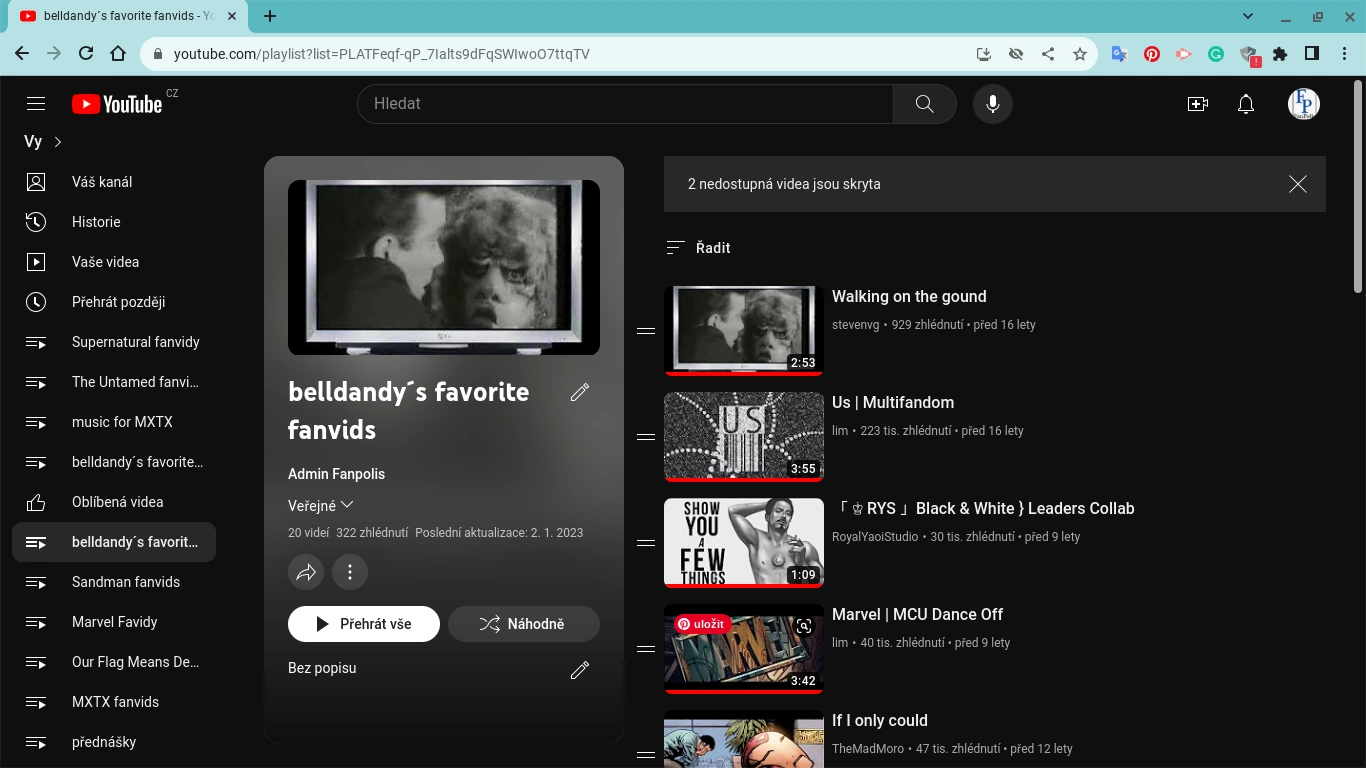This screenshot has width=1366, height=768.
Task: Play all with Přehrát vše
Action: click(x=364, y=624)
